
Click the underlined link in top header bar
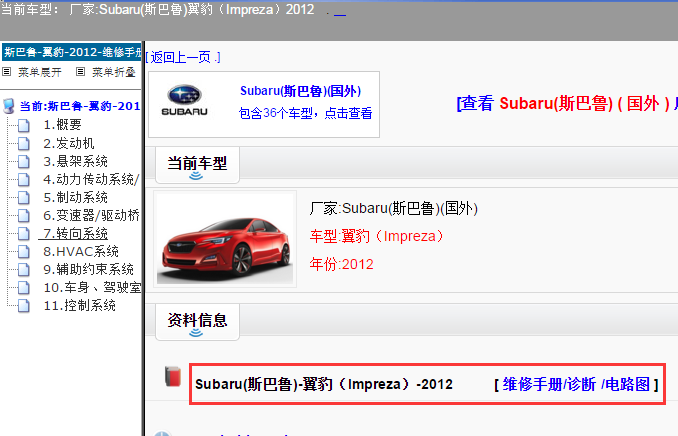[x=340, y=13]
